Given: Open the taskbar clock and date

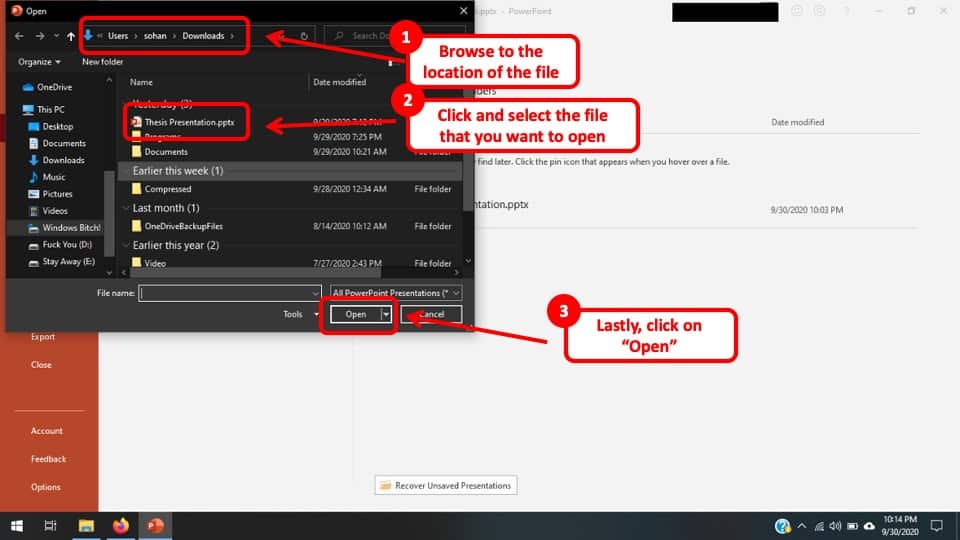Looking at the screenshot, I should tap(900, 526).
